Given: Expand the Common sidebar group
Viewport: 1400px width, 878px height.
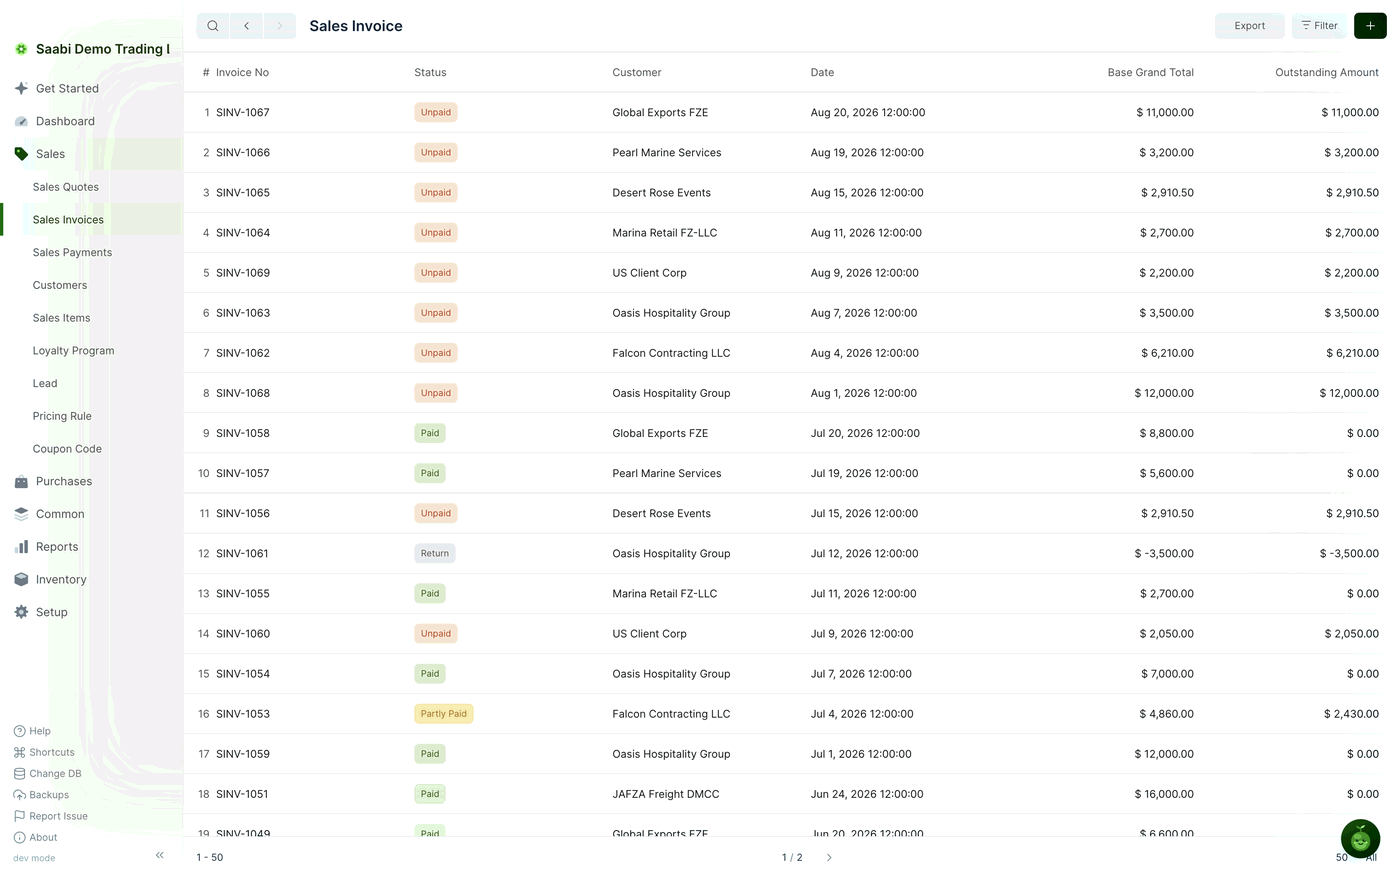Looking at the screenshot, I should (x=60, y=515).
